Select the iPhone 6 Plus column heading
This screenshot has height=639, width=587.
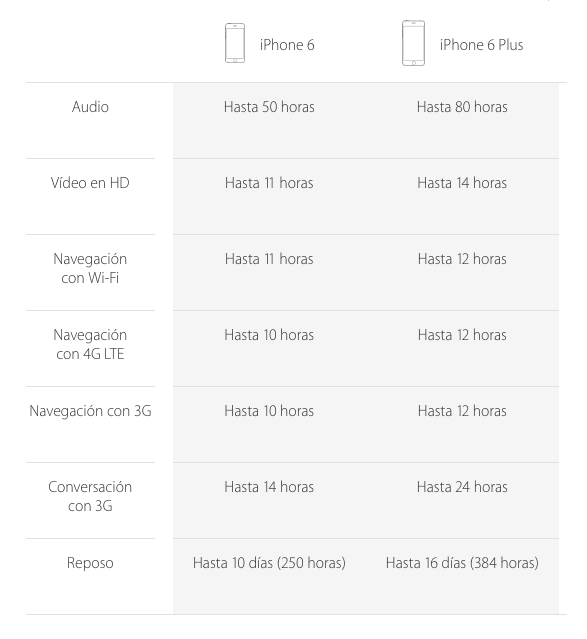click(481, 45)
